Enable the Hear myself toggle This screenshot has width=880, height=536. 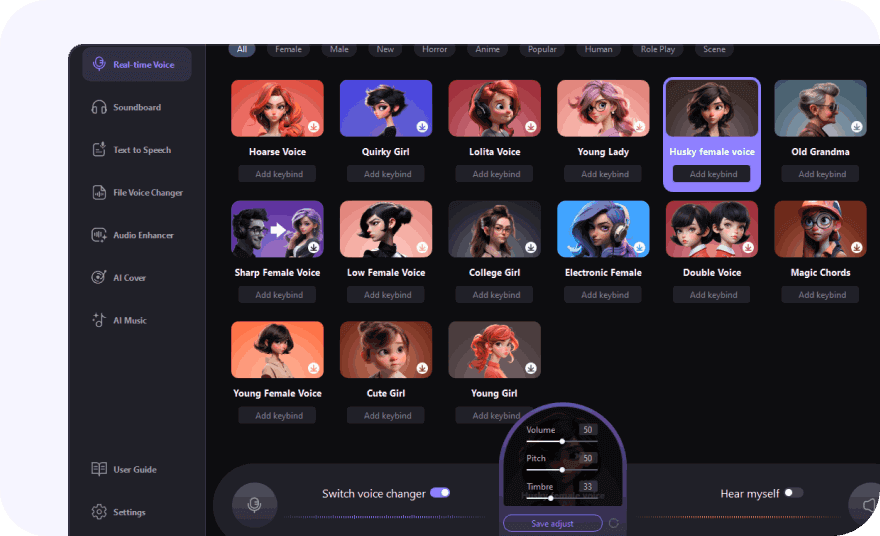(x=793, y=493)
